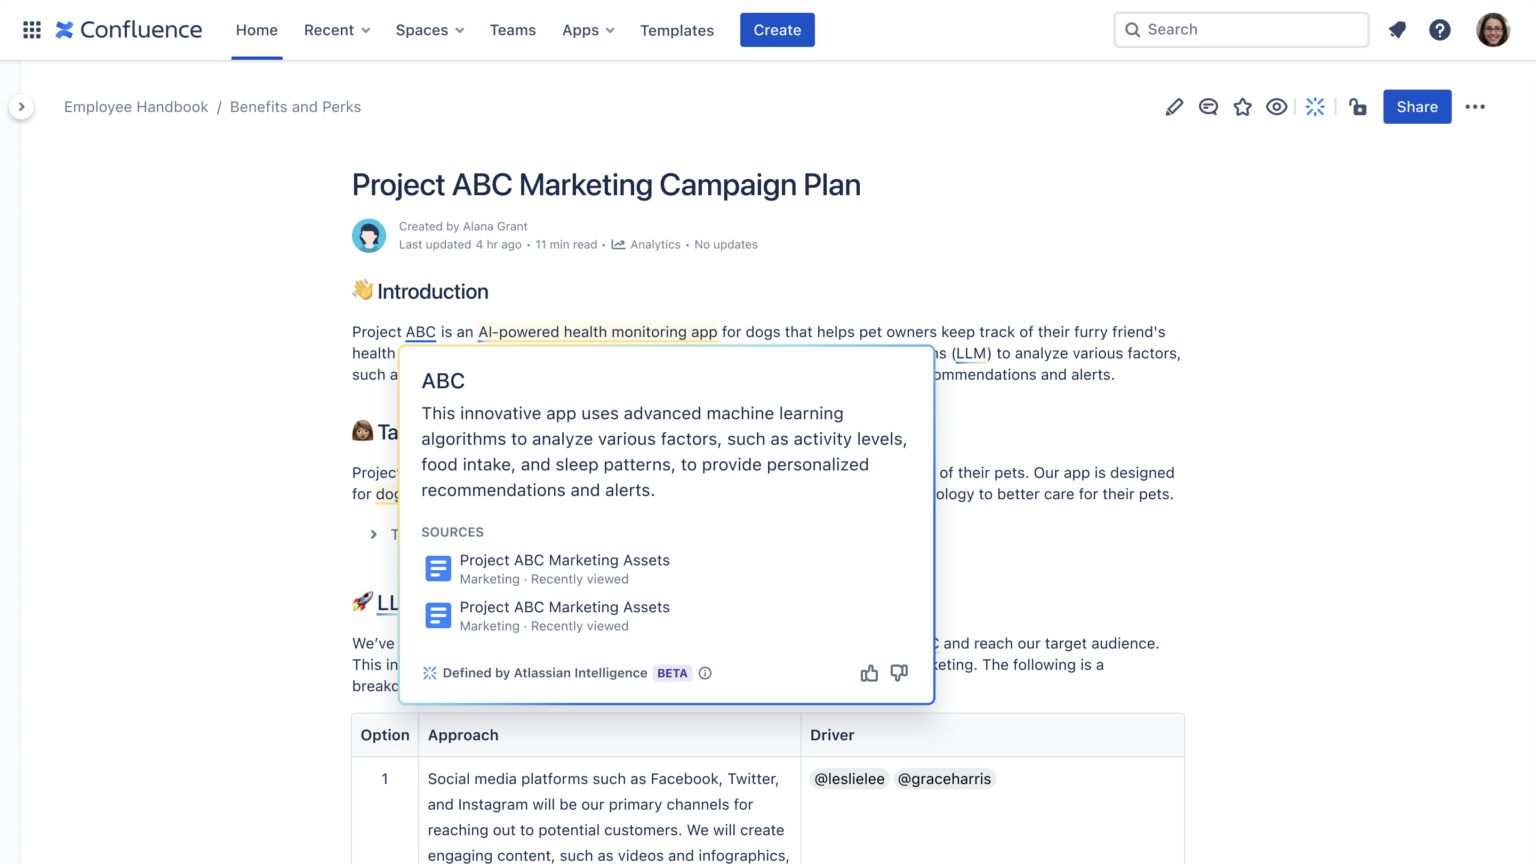Open the Templates menu item
Screen dimensions: 1536x864
(x=677, y=30)
